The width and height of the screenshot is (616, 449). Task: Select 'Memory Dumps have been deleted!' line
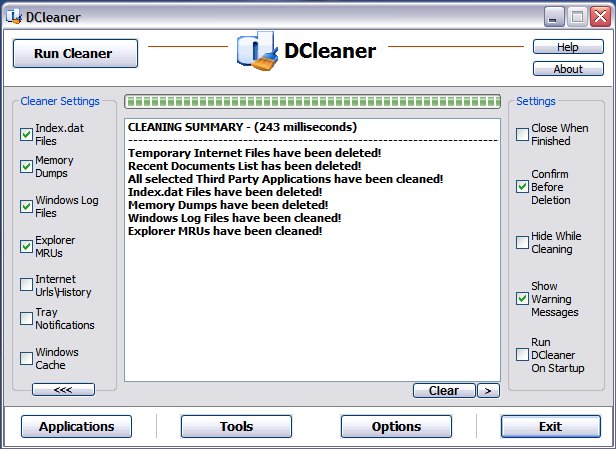pos(228,205)
